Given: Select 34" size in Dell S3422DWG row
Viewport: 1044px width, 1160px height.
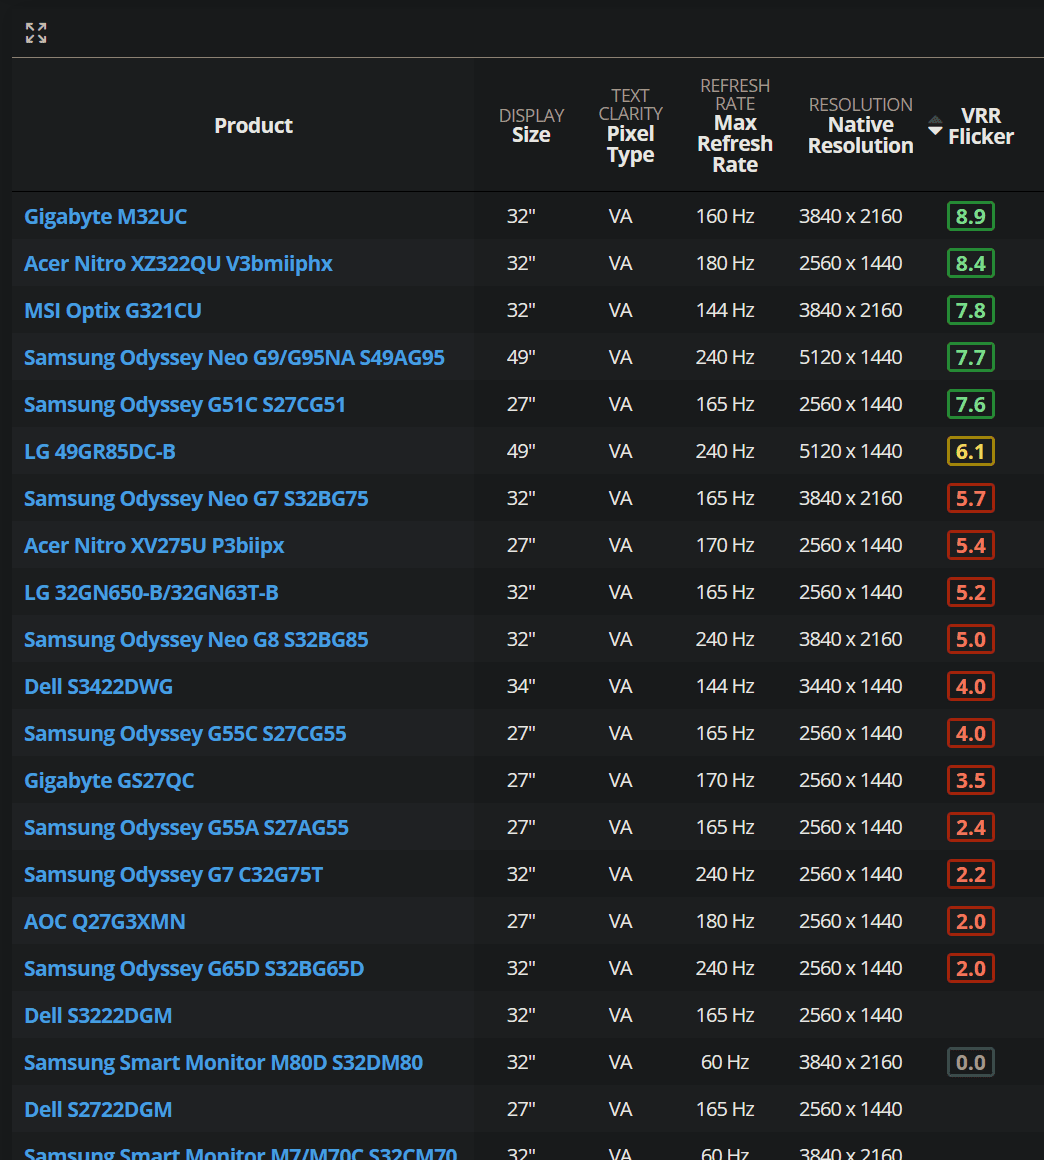Looking at the screenshot, I should coord(521,687).
